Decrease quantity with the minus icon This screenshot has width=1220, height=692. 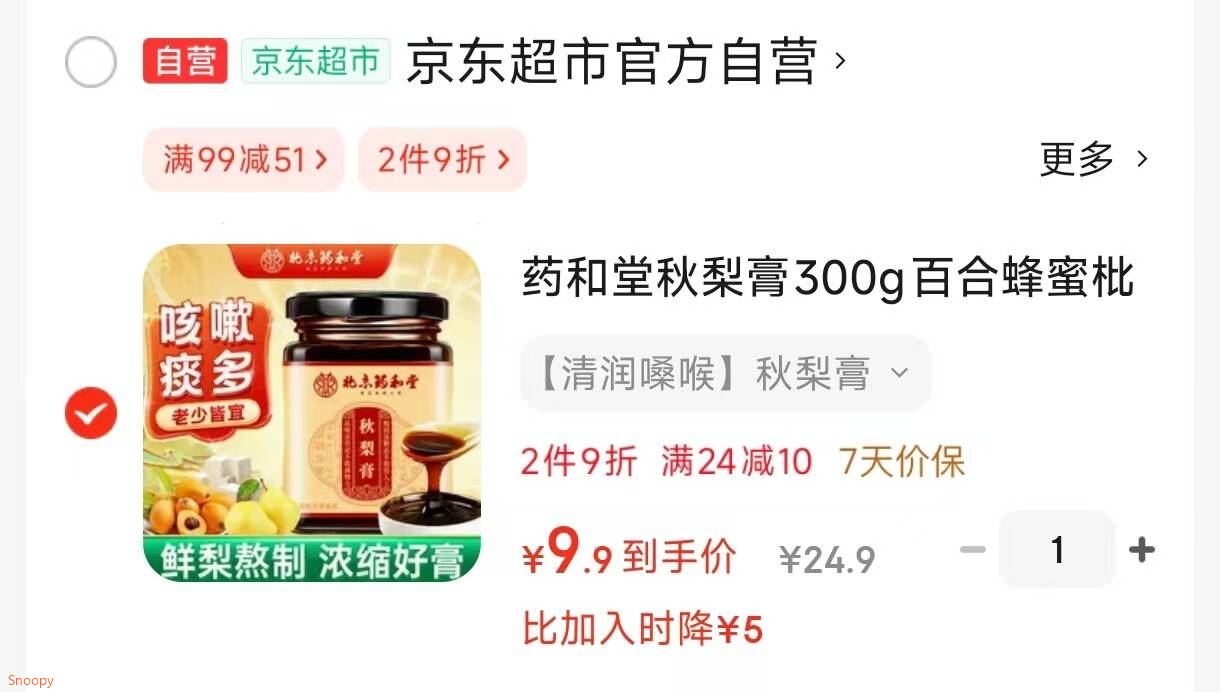pyautogui.click(x=973, y=549)
